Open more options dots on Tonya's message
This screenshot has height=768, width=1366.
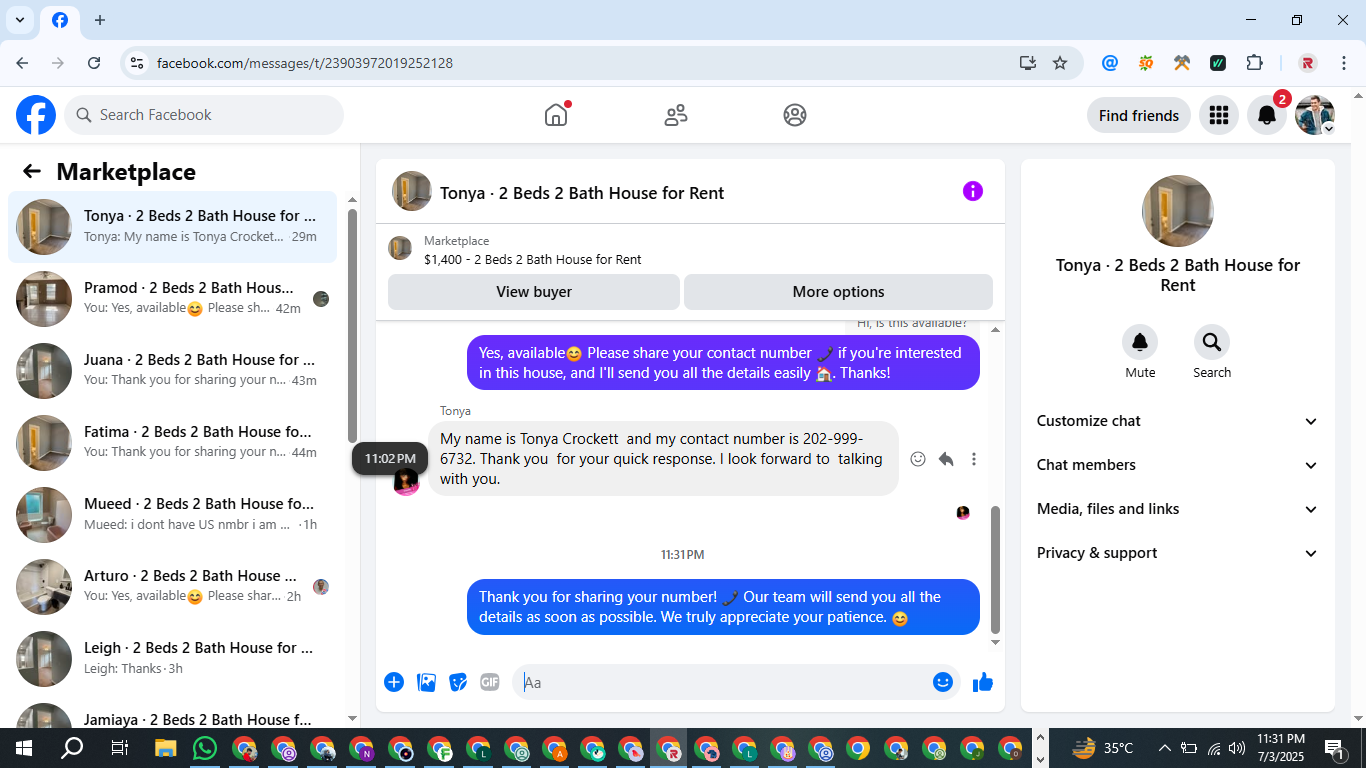[x=974, y=459]
